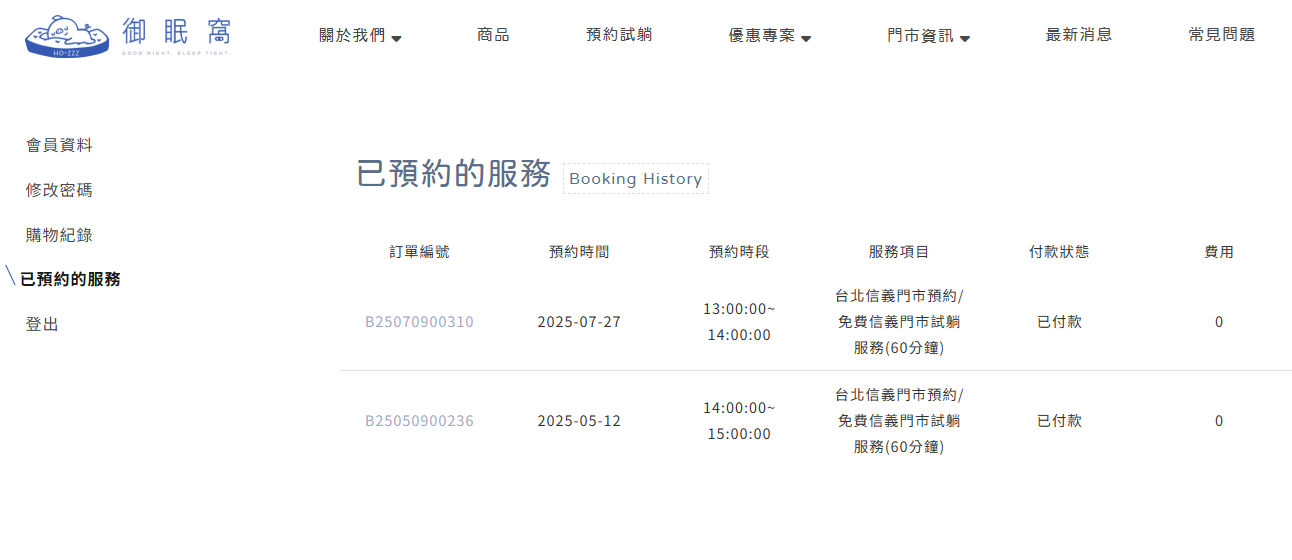Click the 付款狀態 column header
1292x560 pixels.
(x=1059, y=252)
